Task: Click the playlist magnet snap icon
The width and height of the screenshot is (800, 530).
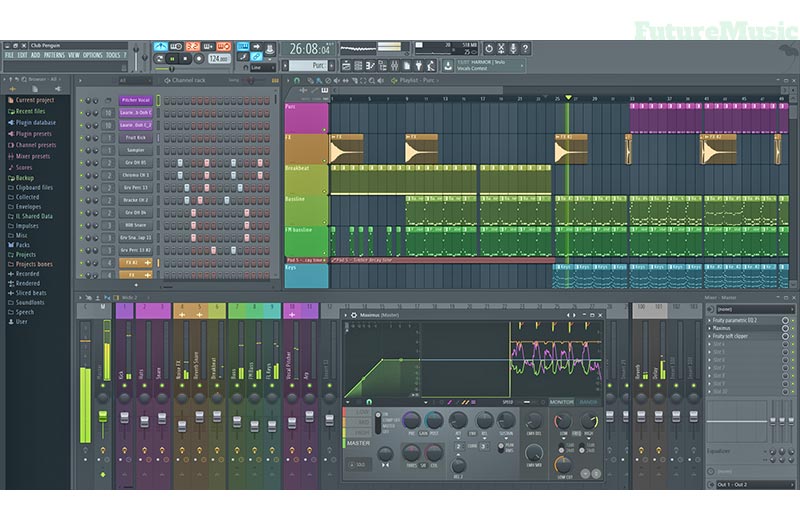Action: click(297, 81)
